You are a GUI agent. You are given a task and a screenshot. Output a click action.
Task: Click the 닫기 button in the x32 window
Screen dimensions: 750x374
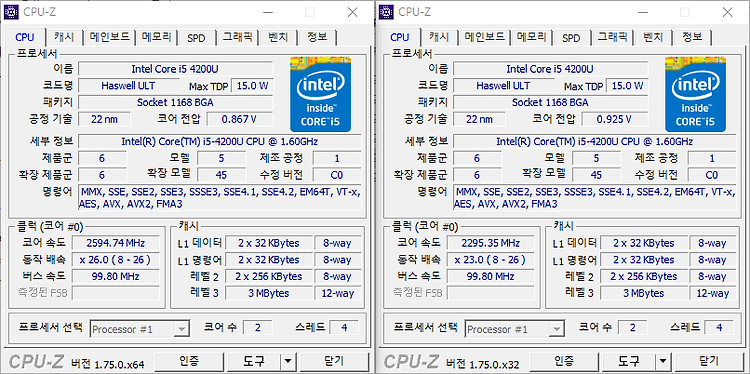click(x=710, y=361)
